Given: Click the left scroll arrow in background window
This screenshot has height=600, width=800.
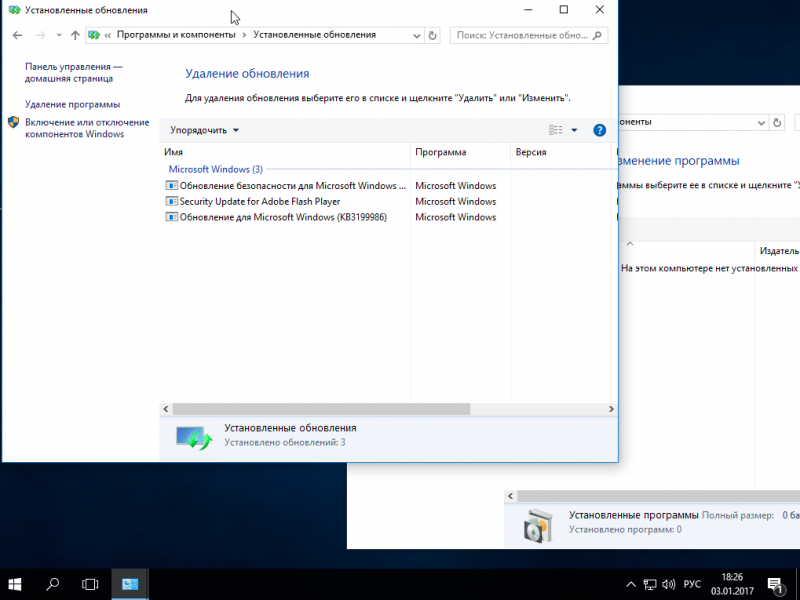Looking at the screenshot, I should click(x=511, y=496).
